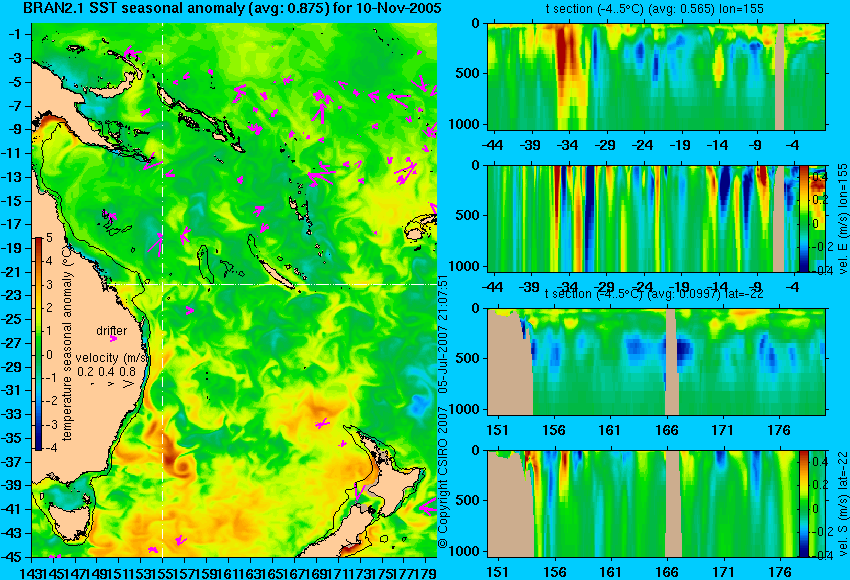Click '176' tick under vel. S section
This screenshot has width=850, height=580.
[x=780, y=572]
